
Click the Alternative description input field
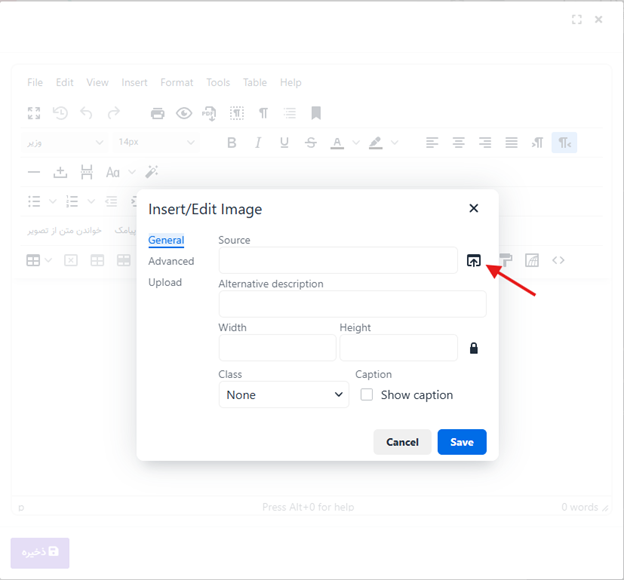352,304
